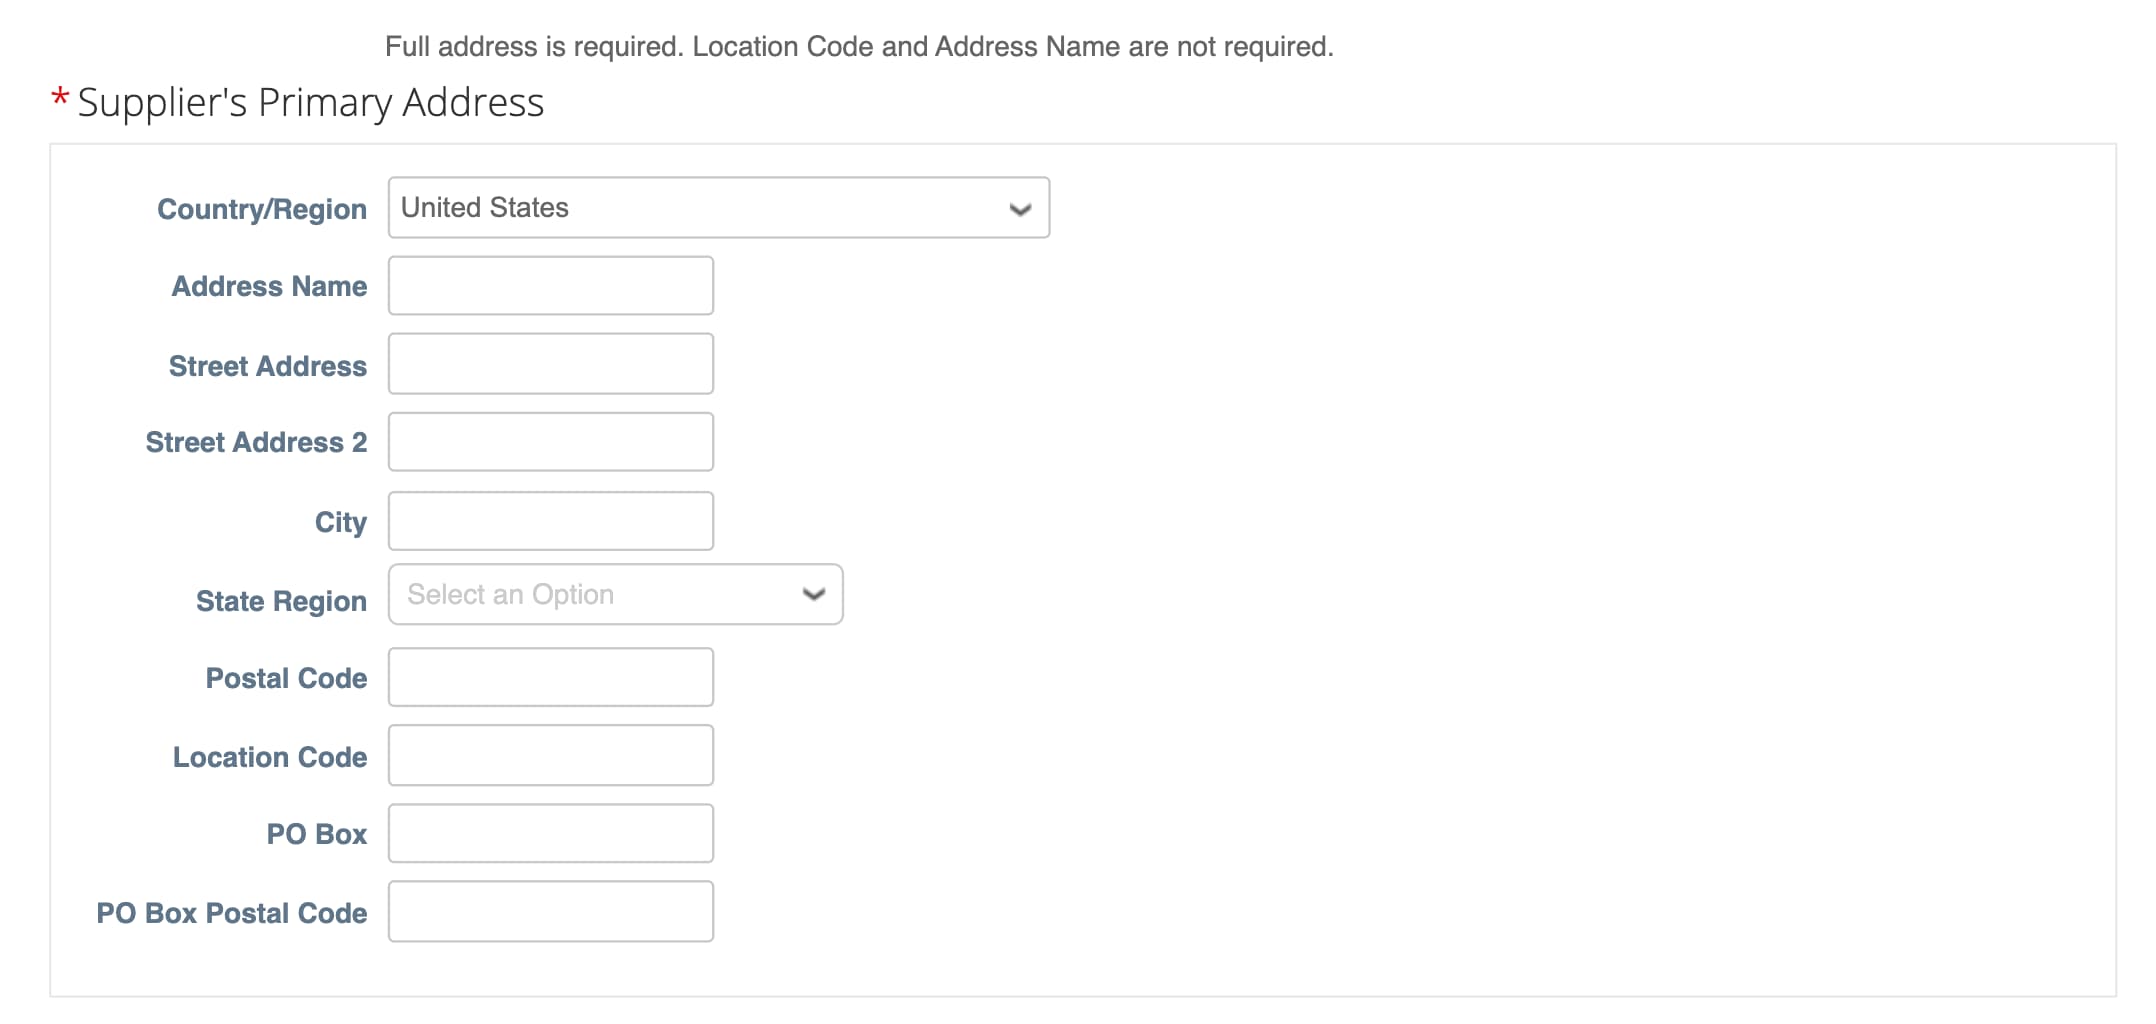Click the Country/Region dropdown chevron arrow
Screen dimensions: 2156x1024
1019,209
